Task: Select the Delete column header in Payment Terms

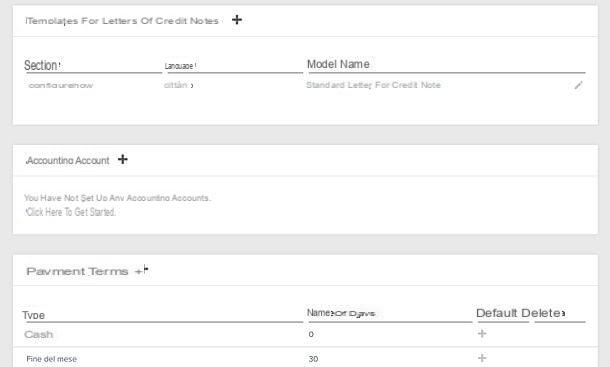Action: coord(543,313)
